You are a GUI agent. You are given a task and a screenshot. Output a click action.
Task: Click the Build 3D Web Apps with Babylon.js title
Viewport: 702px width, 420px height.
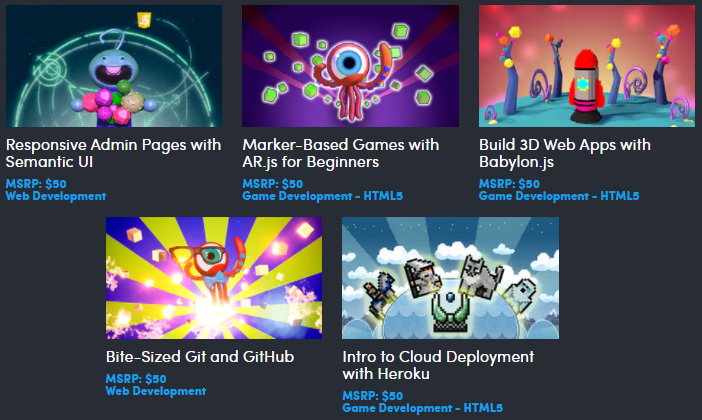565,153
